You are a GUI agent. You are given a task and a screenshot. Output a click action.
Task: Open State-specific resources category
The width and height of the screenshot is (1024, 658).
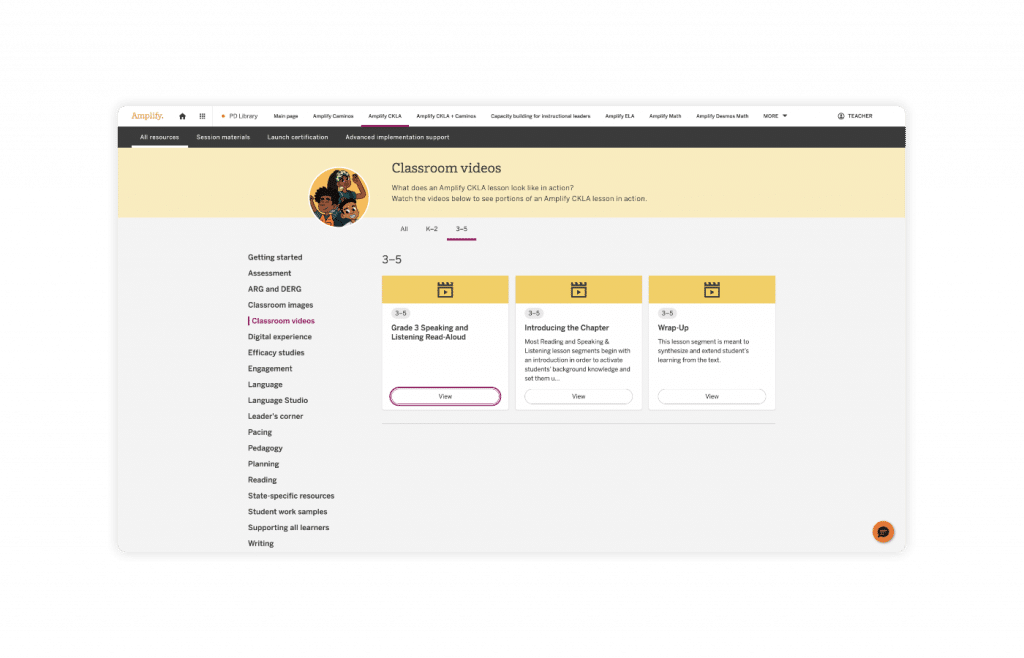point(291,496)
